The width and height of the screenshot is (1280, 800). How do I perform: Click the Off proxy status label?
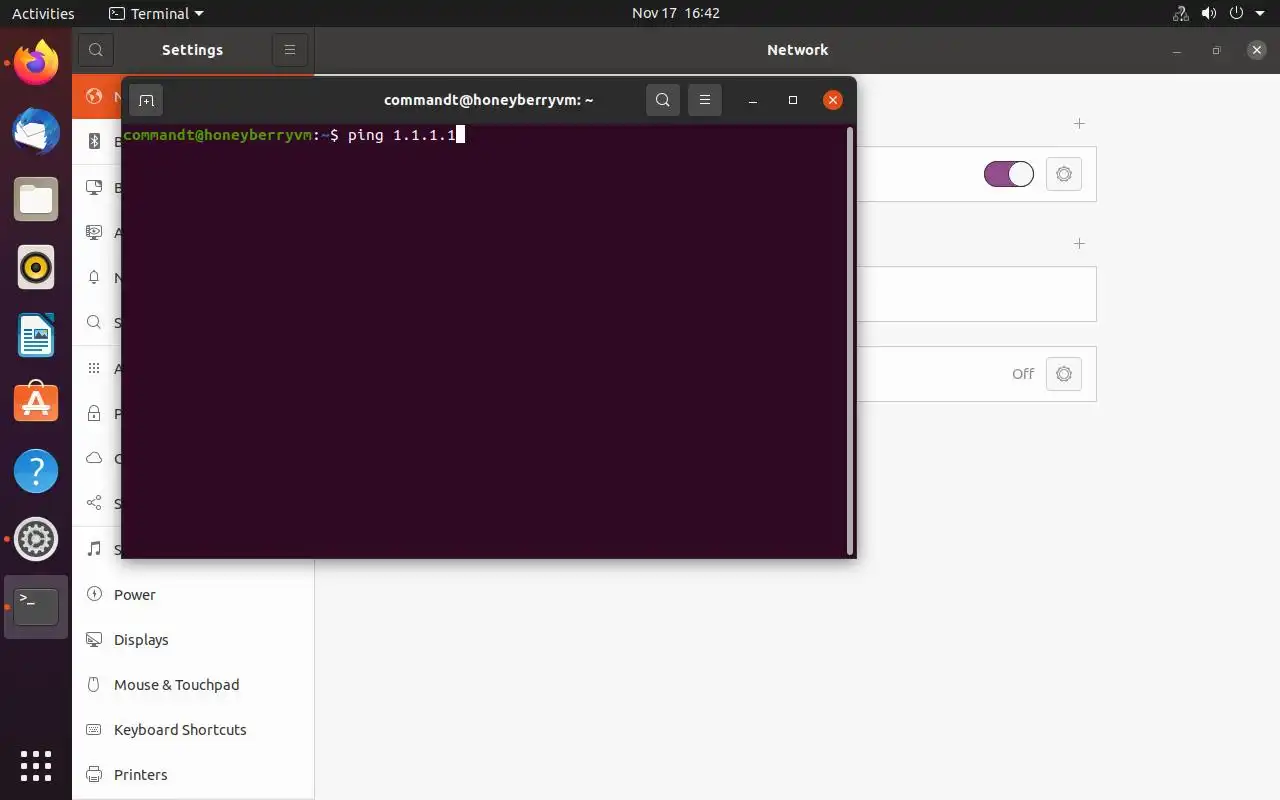(x=1023, y=374)
